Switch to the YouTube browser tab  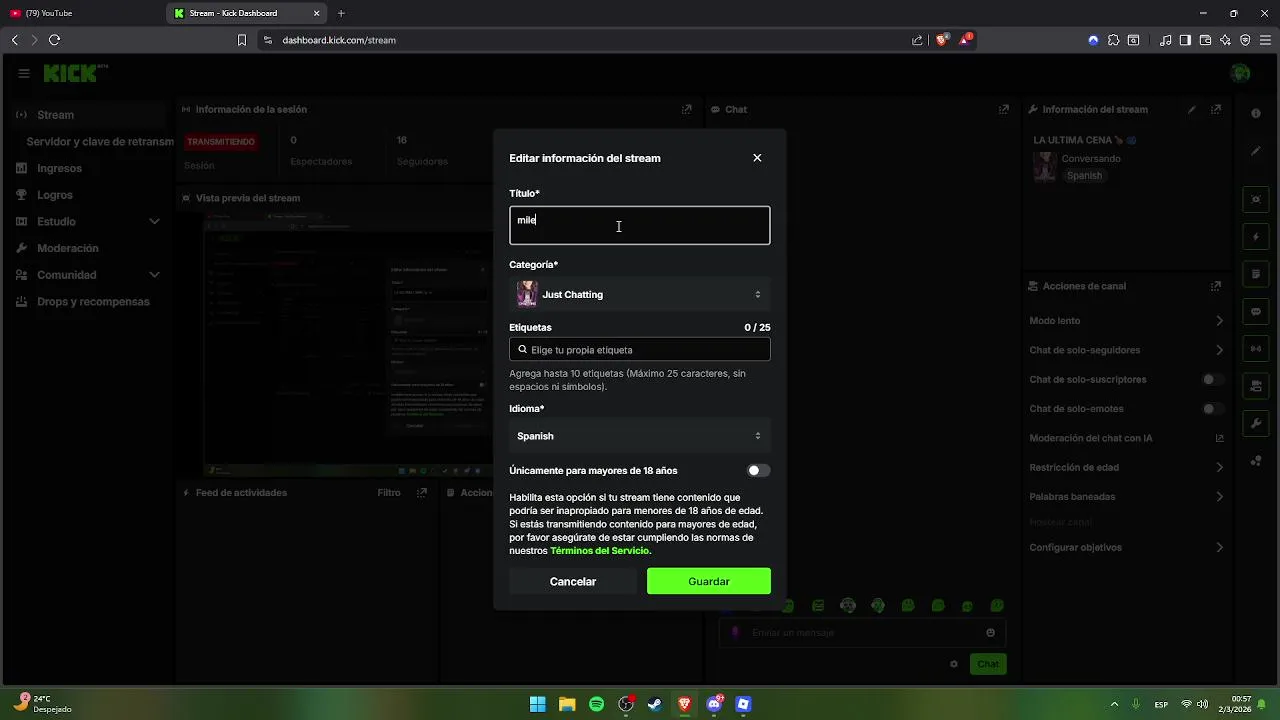click(80, 13)
